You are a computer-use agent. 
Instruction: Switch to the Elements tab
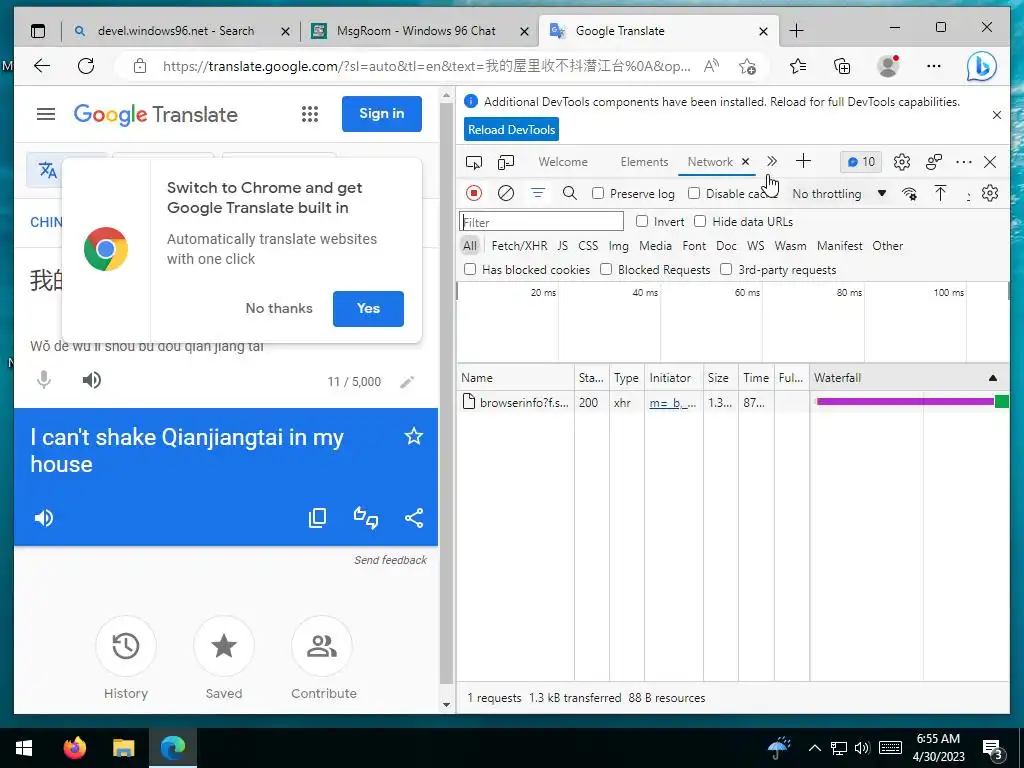click(644, 162)
